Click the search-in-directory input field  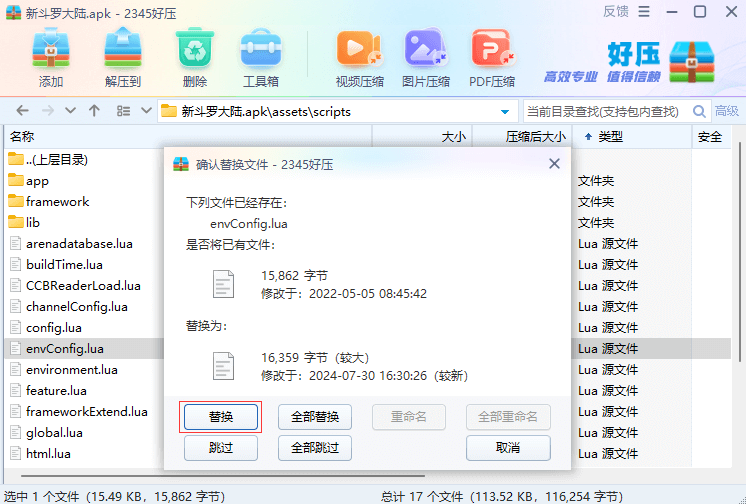604,111
